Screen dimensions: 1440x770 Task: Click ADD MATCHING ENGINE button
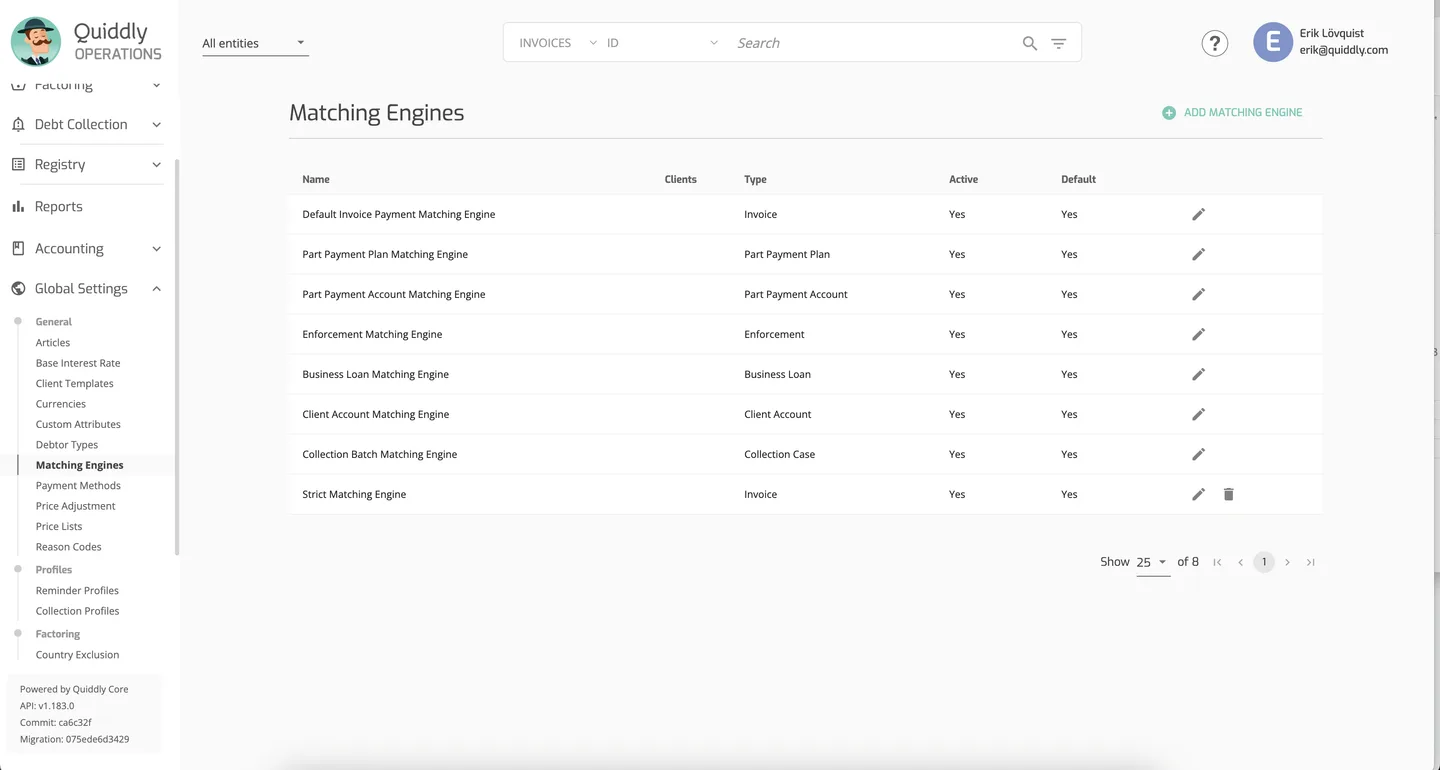click(x=1232, y=113)
